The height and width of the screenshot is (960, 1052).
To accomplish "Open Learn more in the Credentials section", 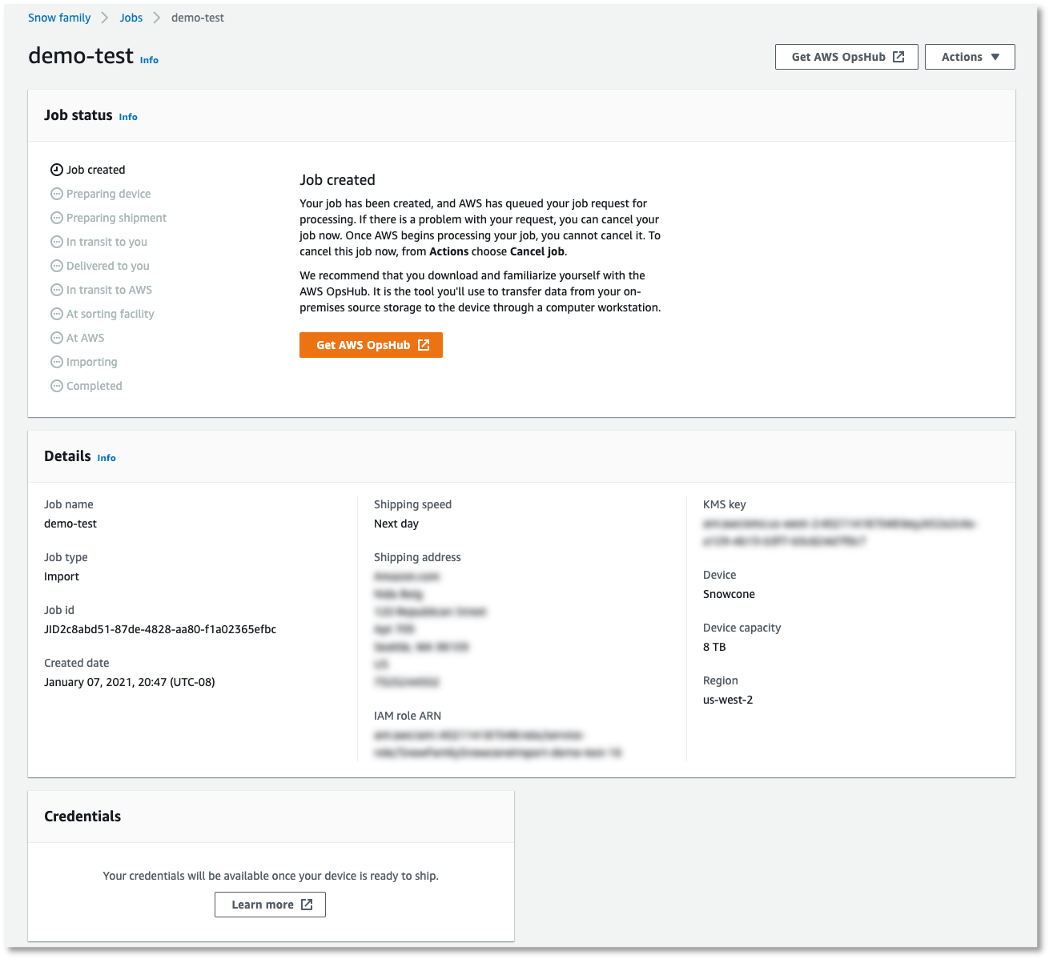I will pyautogui.click(x=270, y=904).
